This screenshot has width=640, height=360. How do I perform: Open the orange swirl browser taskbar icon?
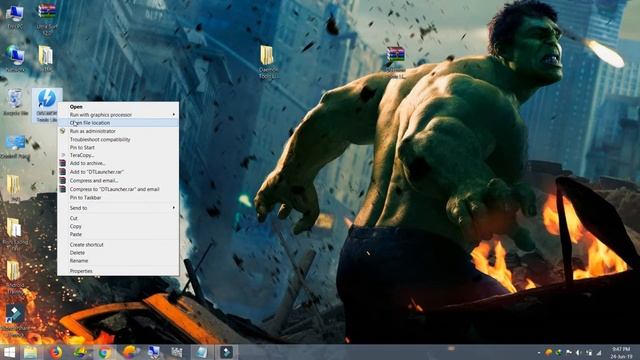tap(130, 352)
